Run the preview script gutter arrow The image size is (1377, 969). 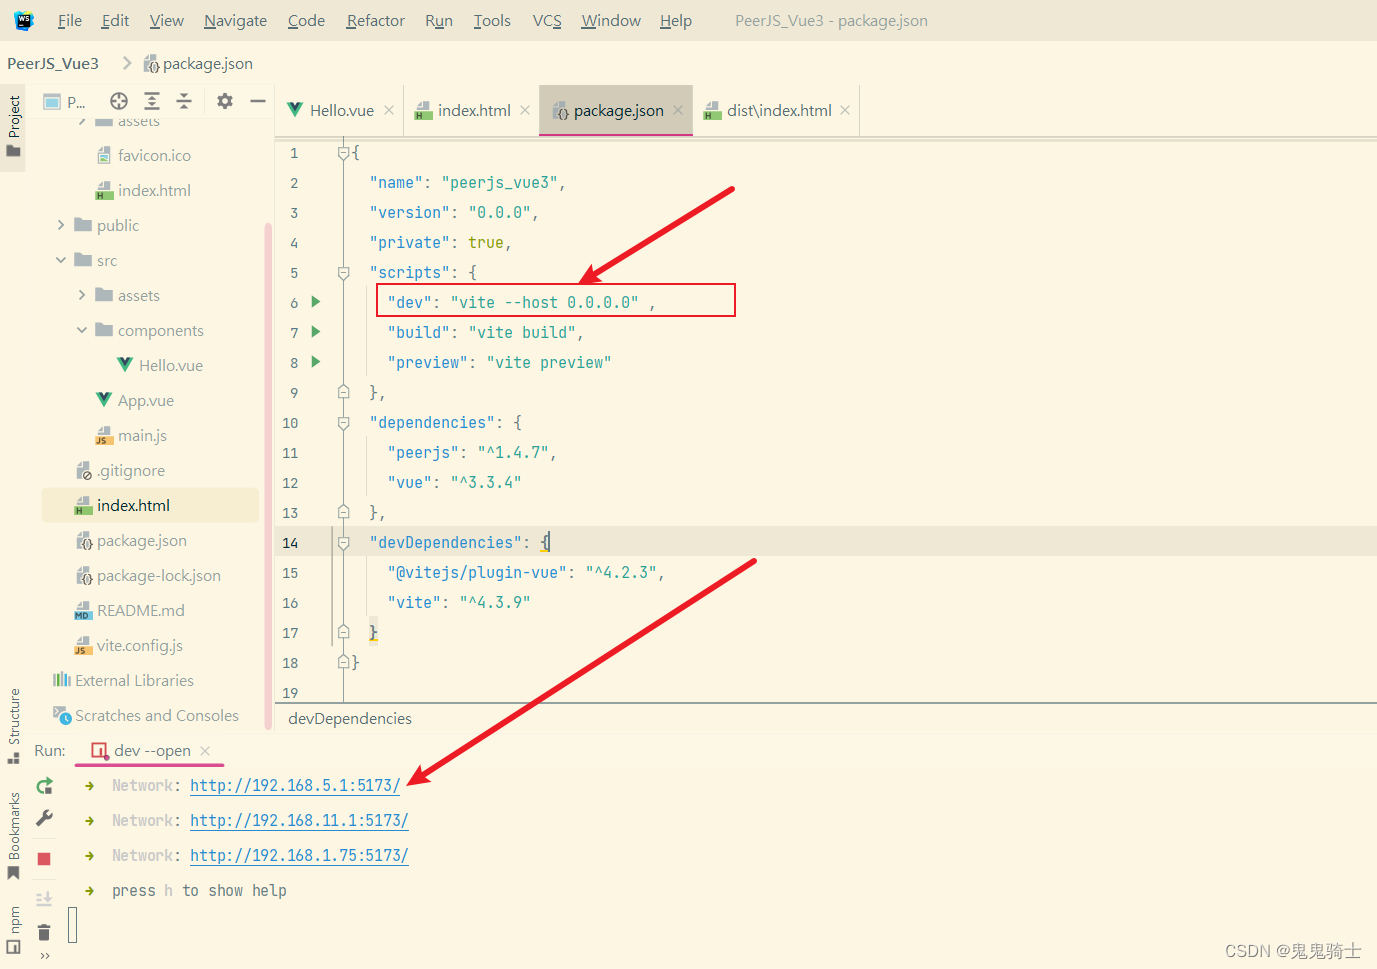pos(316,361)
